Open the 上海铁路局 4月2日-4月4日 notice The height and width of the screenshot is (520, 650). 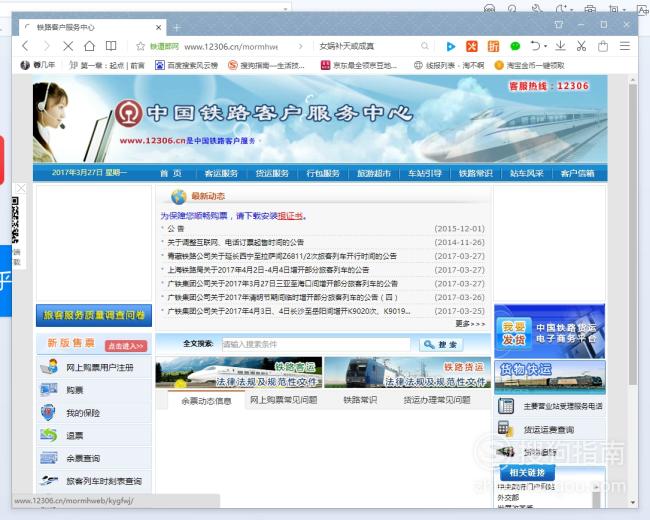[268, 270]
